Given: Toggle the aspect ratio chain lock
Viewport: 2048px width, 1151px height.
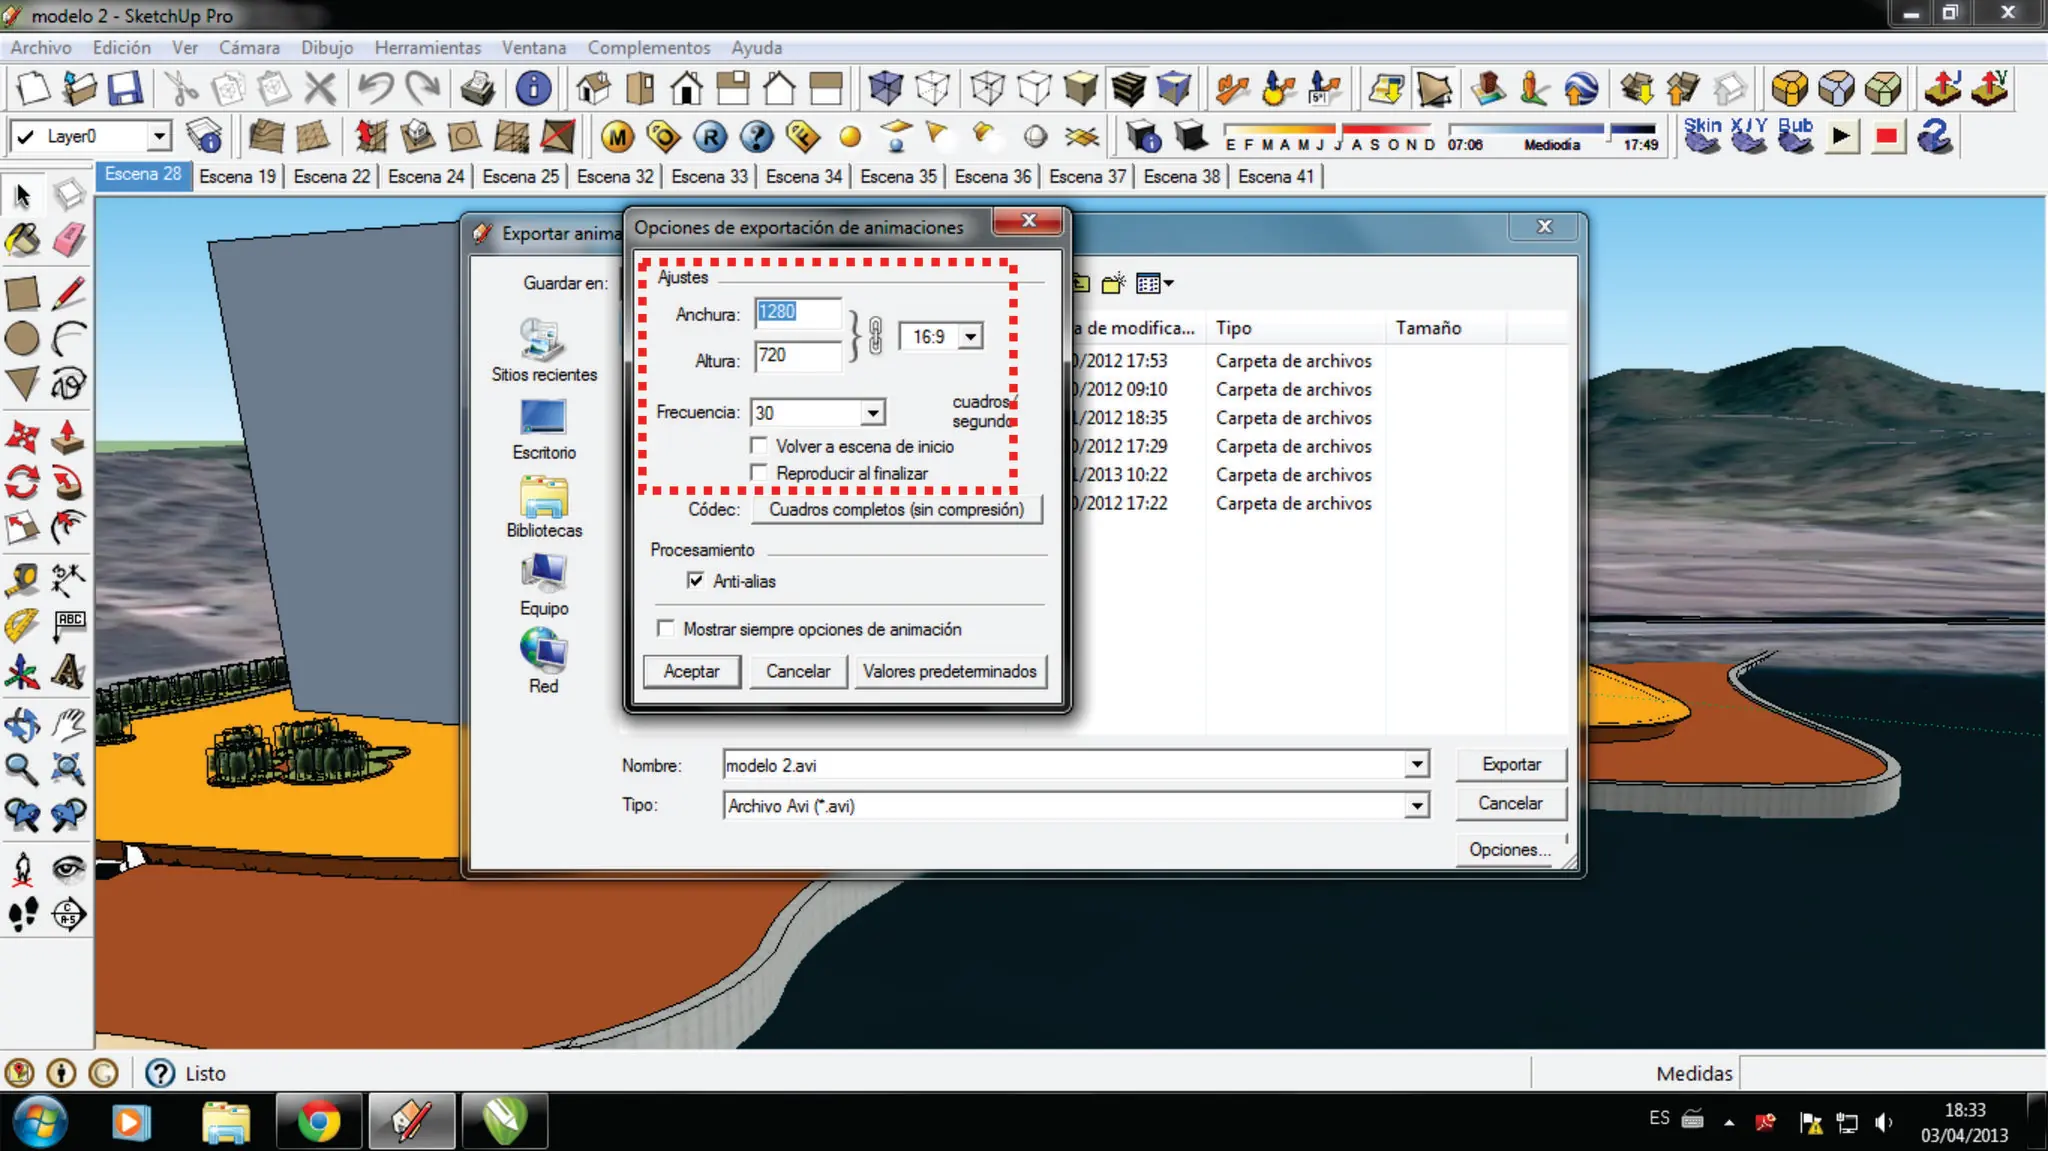Looking at the screenshot, I should (876, 336).
